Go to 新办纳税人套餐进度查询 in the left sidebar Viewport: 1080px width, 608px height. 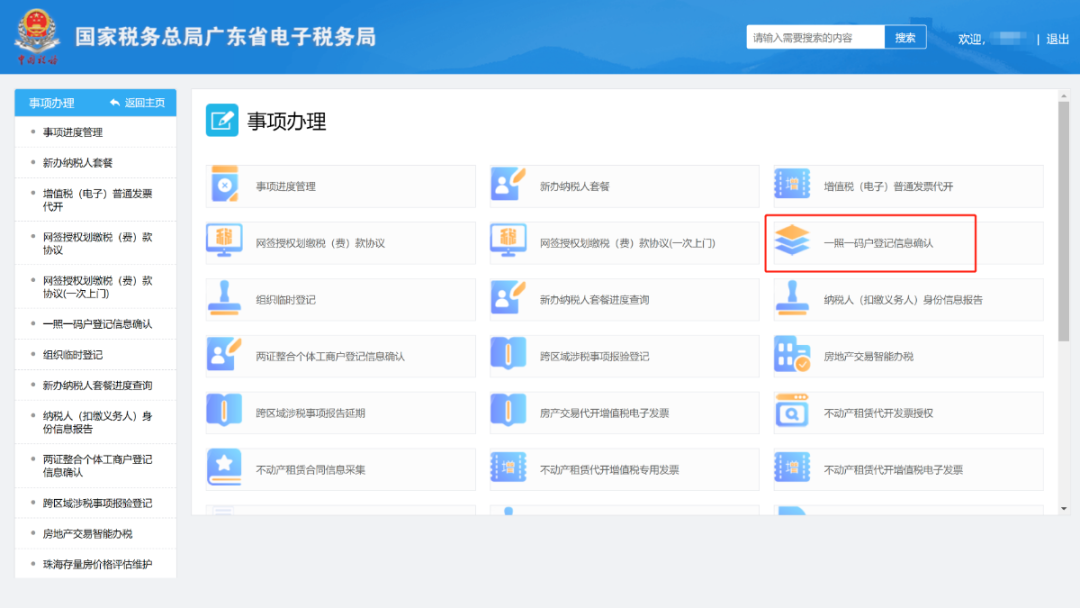click(x=97, y=385)
